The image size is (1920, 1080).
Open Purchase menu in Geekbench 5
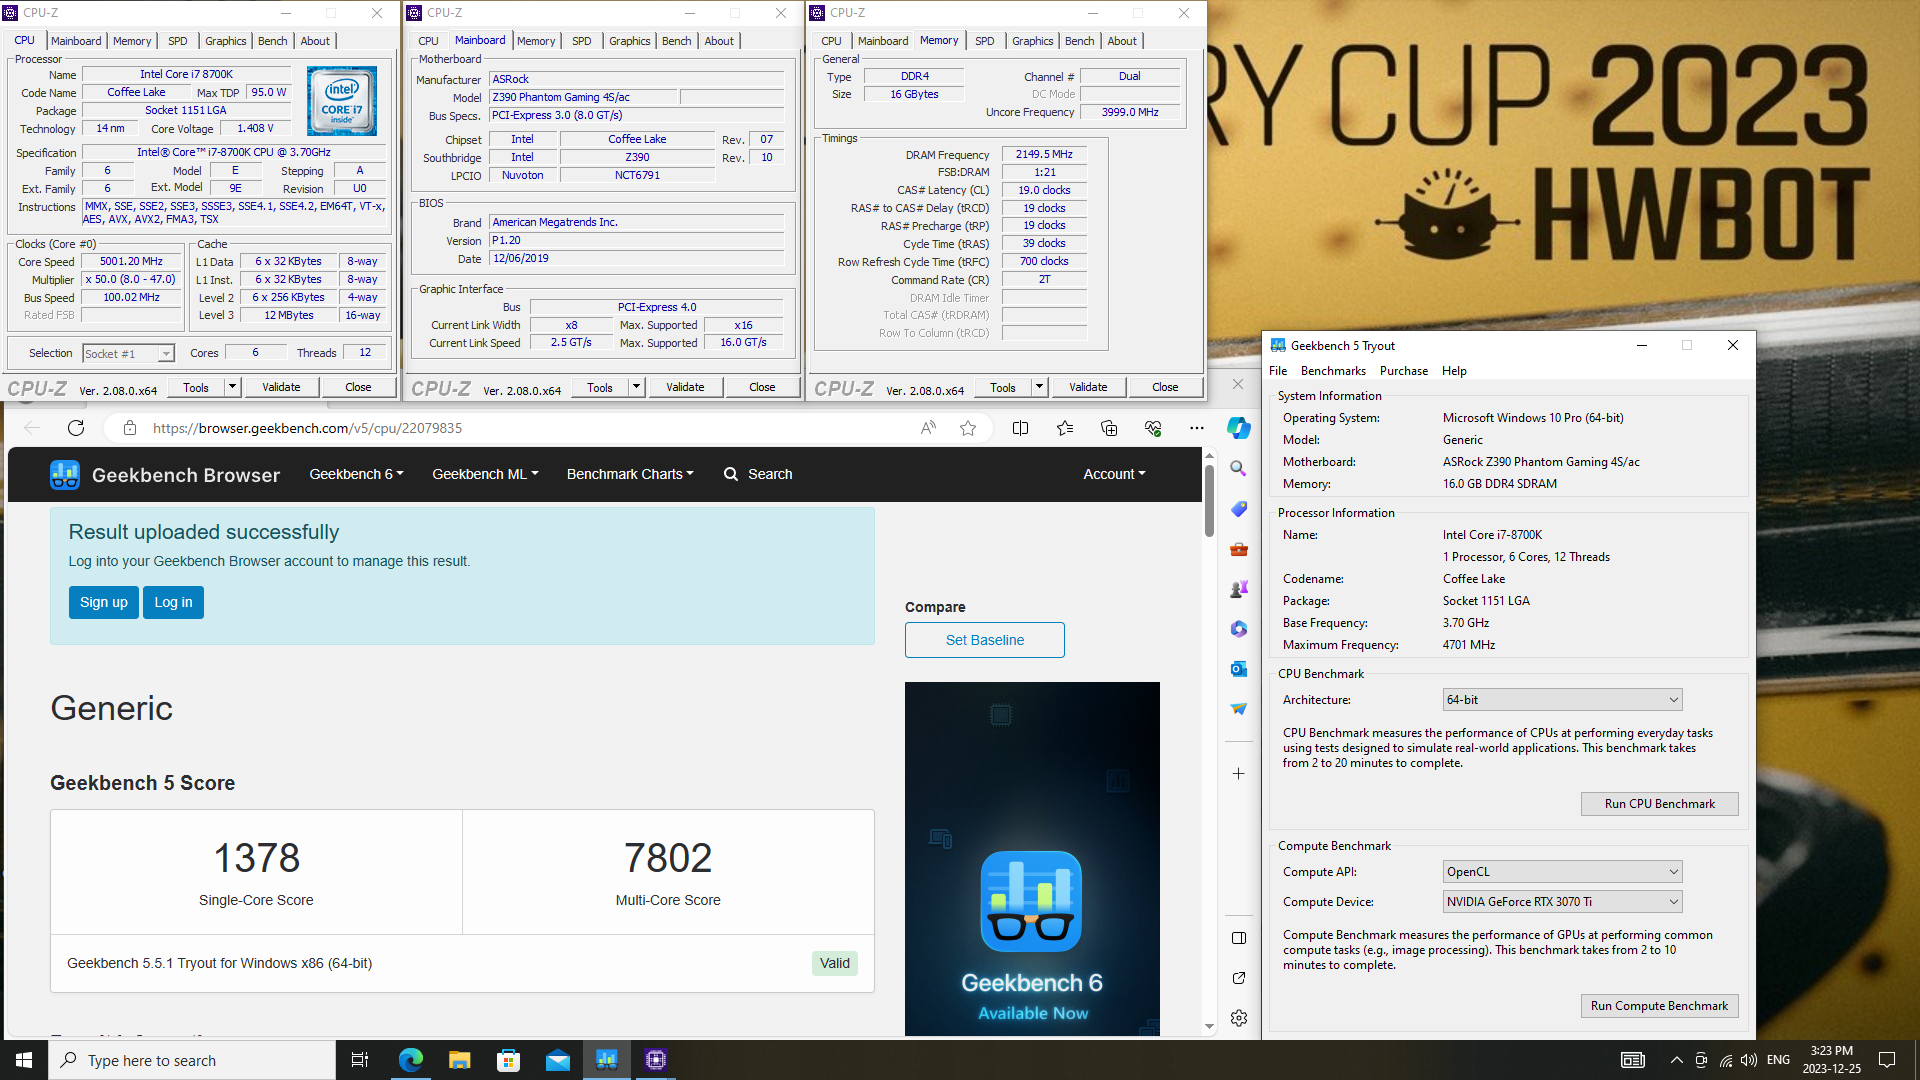click(1404, 371)
